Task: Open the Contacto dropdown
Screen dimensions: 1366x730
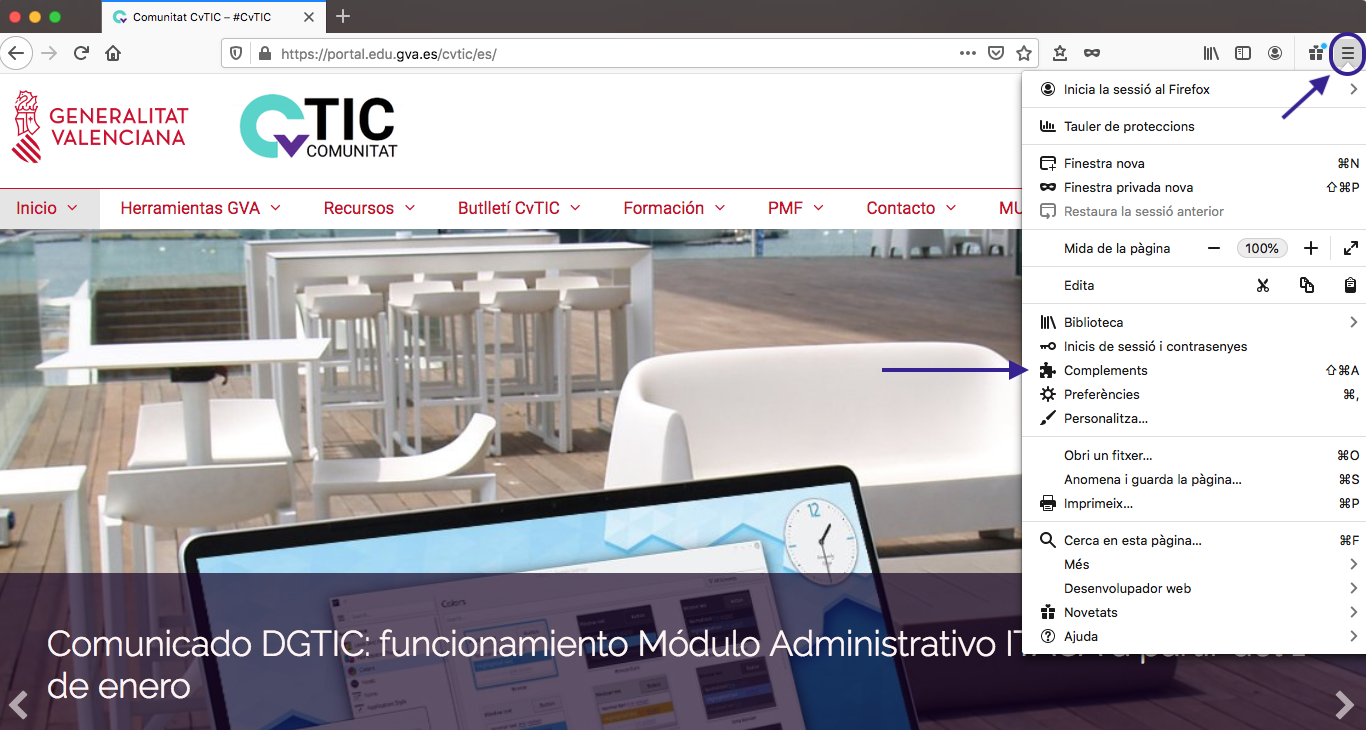Action: [911, 208]
